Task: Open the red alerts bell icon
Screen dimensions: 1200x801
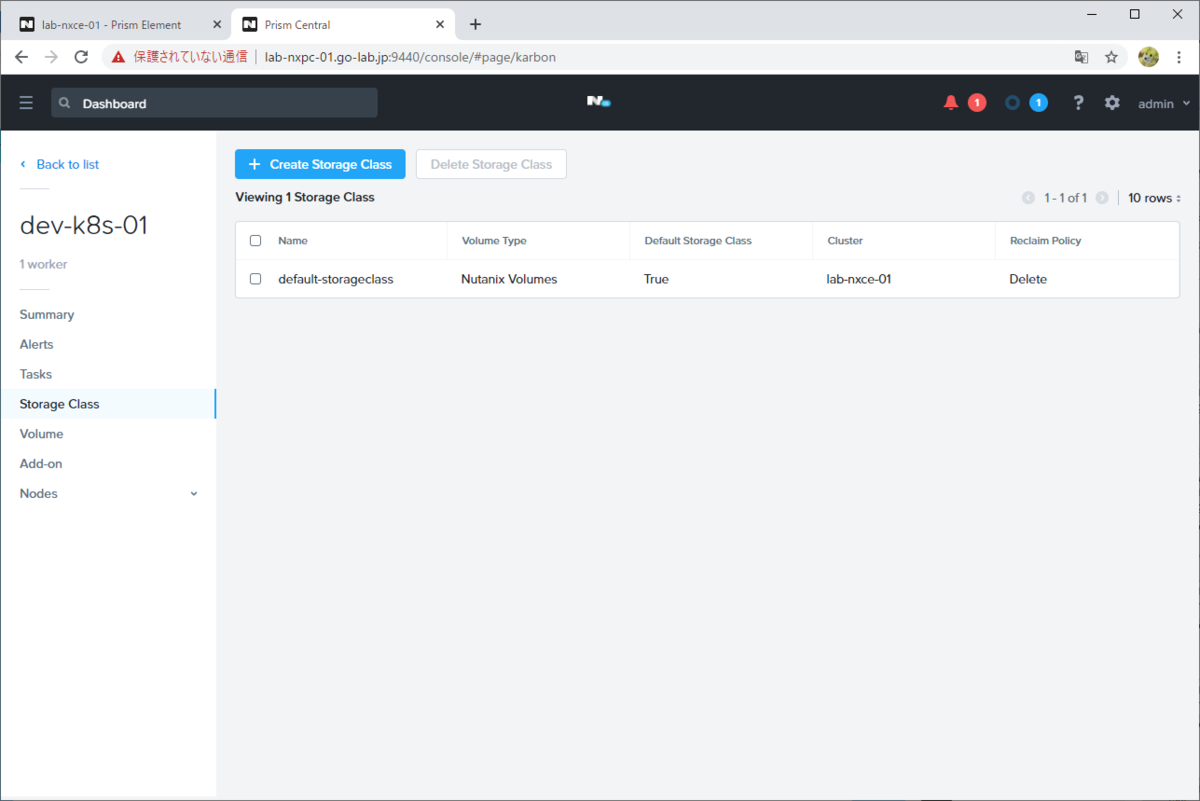Action: (951, 103)
